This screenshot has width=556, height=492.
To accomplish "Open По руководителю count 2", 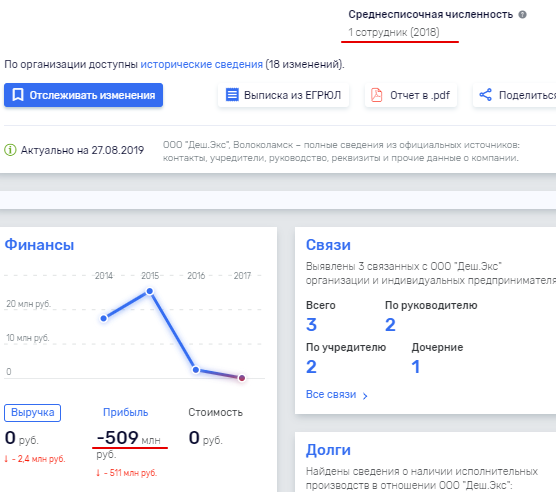I will 390,325.
